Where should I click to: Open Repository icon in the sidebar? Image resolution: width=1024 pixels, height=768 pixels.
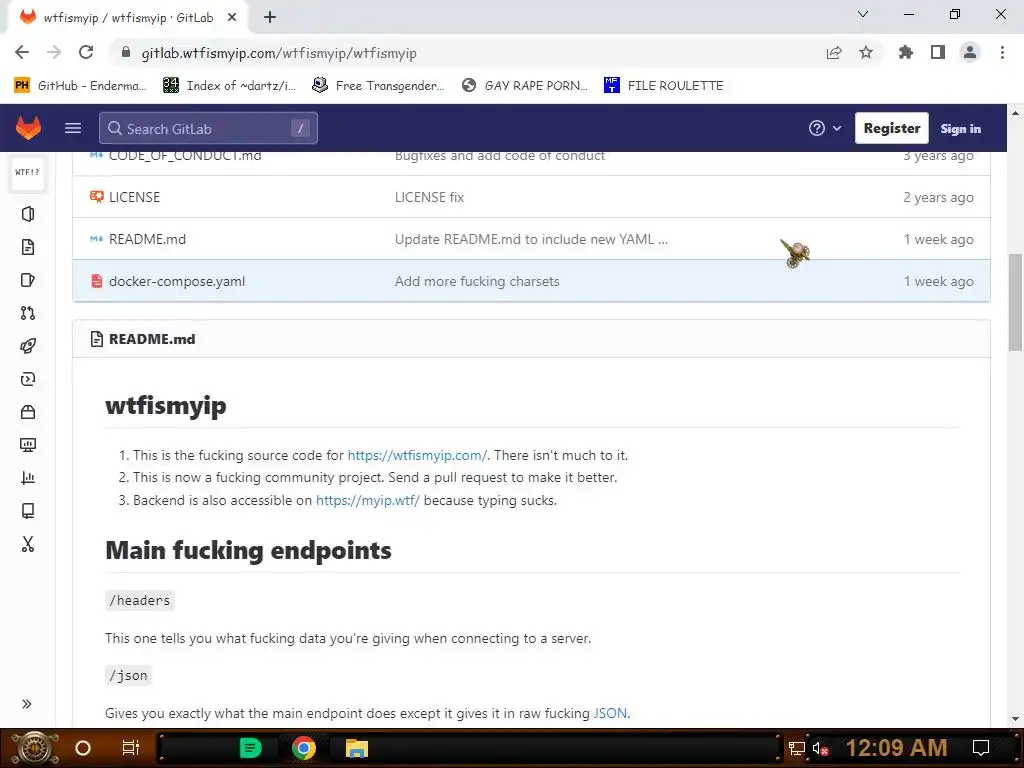click(x=27, y=247)
